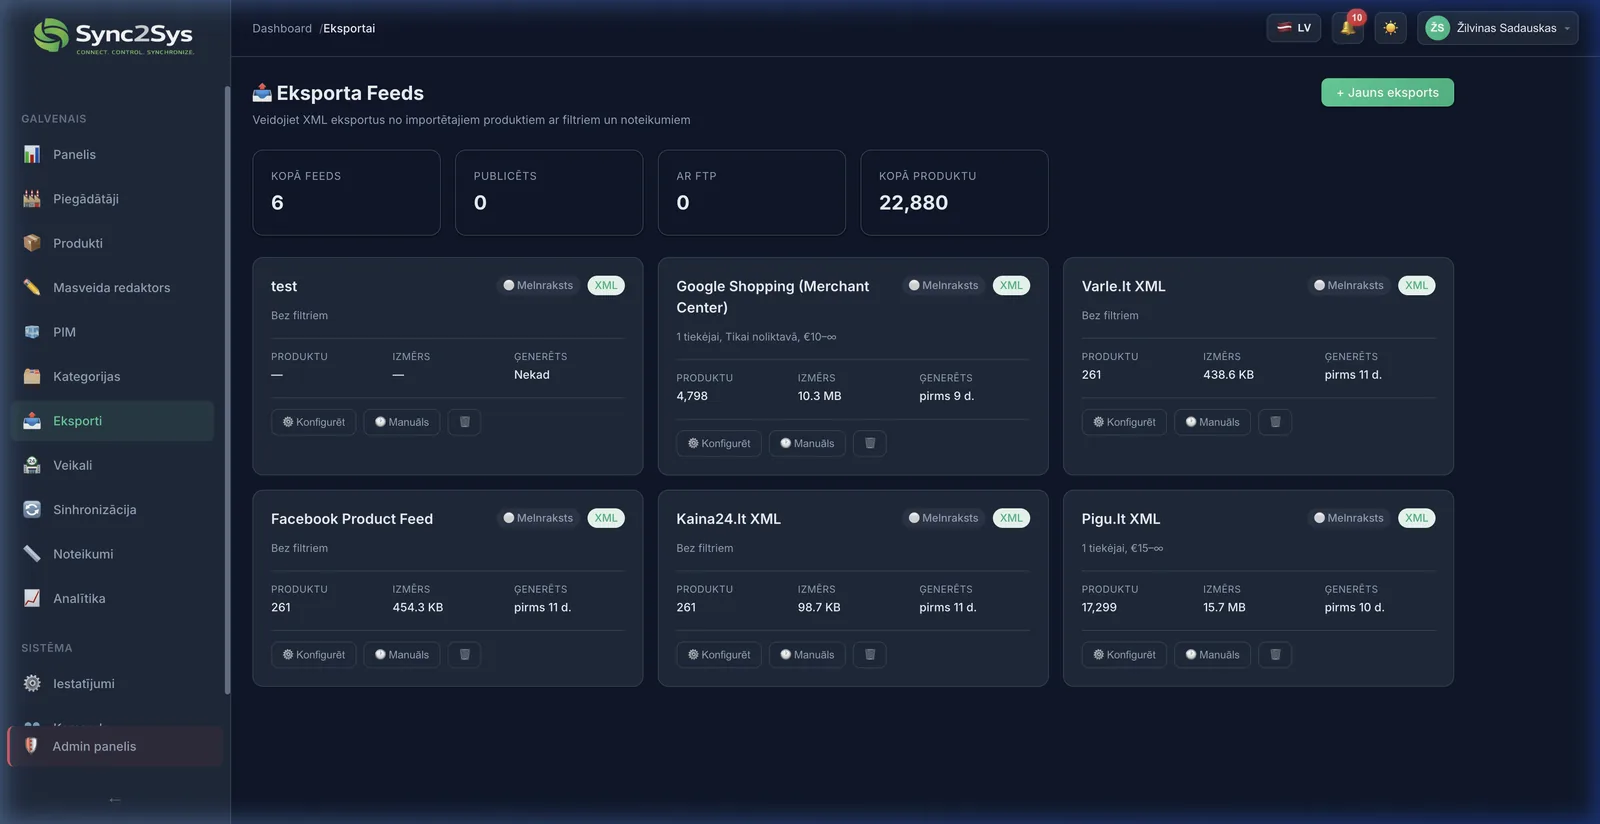
Task: Click the Dashboard breadcrumb link
Action: pos(282,28)
